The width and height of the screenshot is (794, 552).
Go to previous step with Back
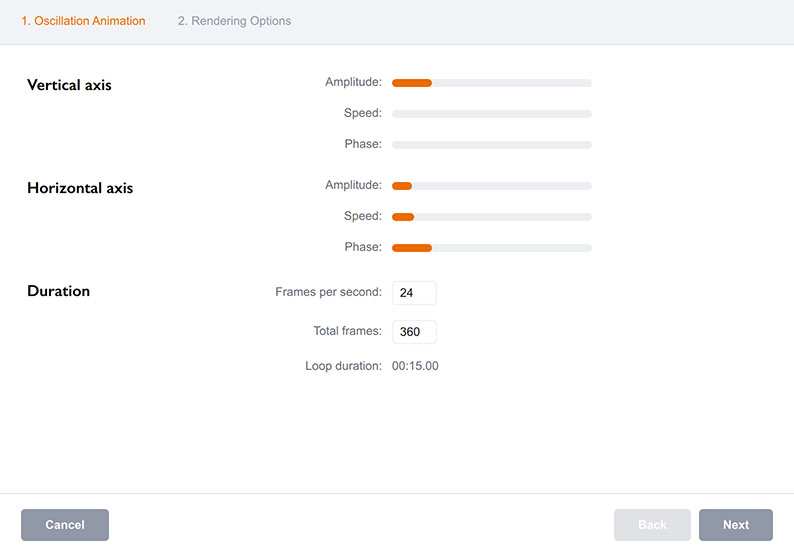[x=652, y=525]
